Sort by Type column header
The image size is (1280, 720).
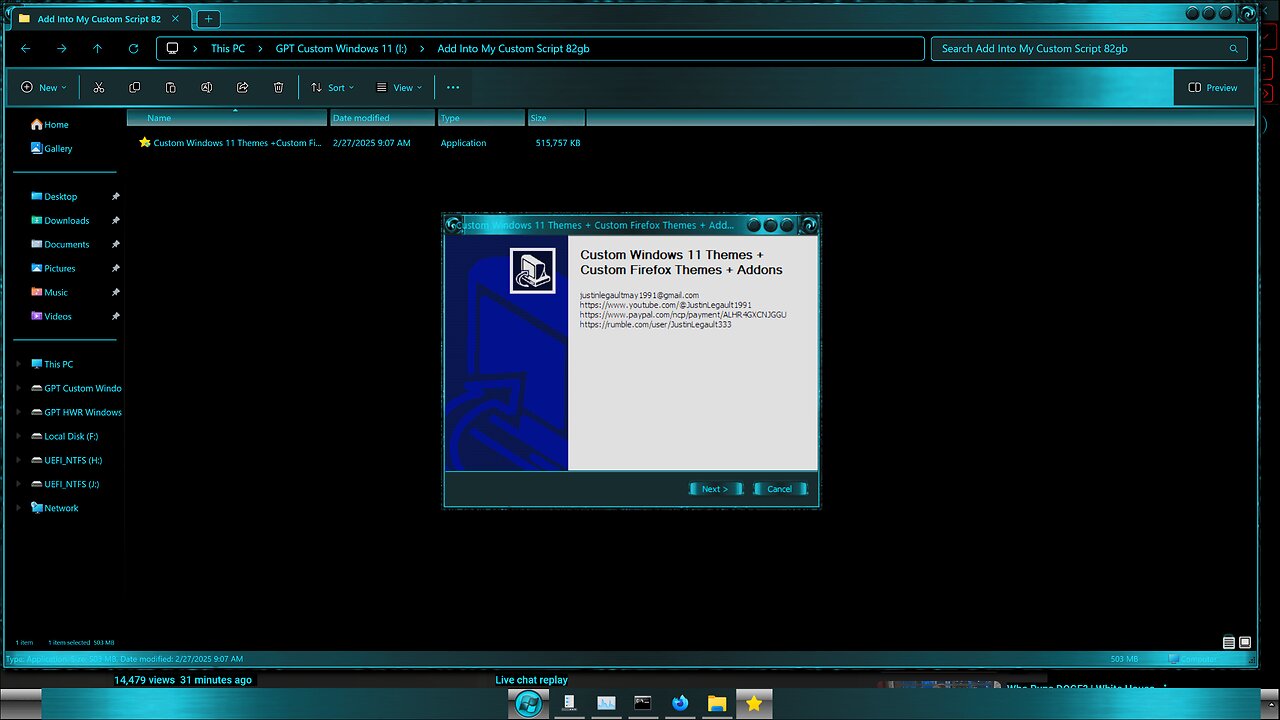coord(481,118)
